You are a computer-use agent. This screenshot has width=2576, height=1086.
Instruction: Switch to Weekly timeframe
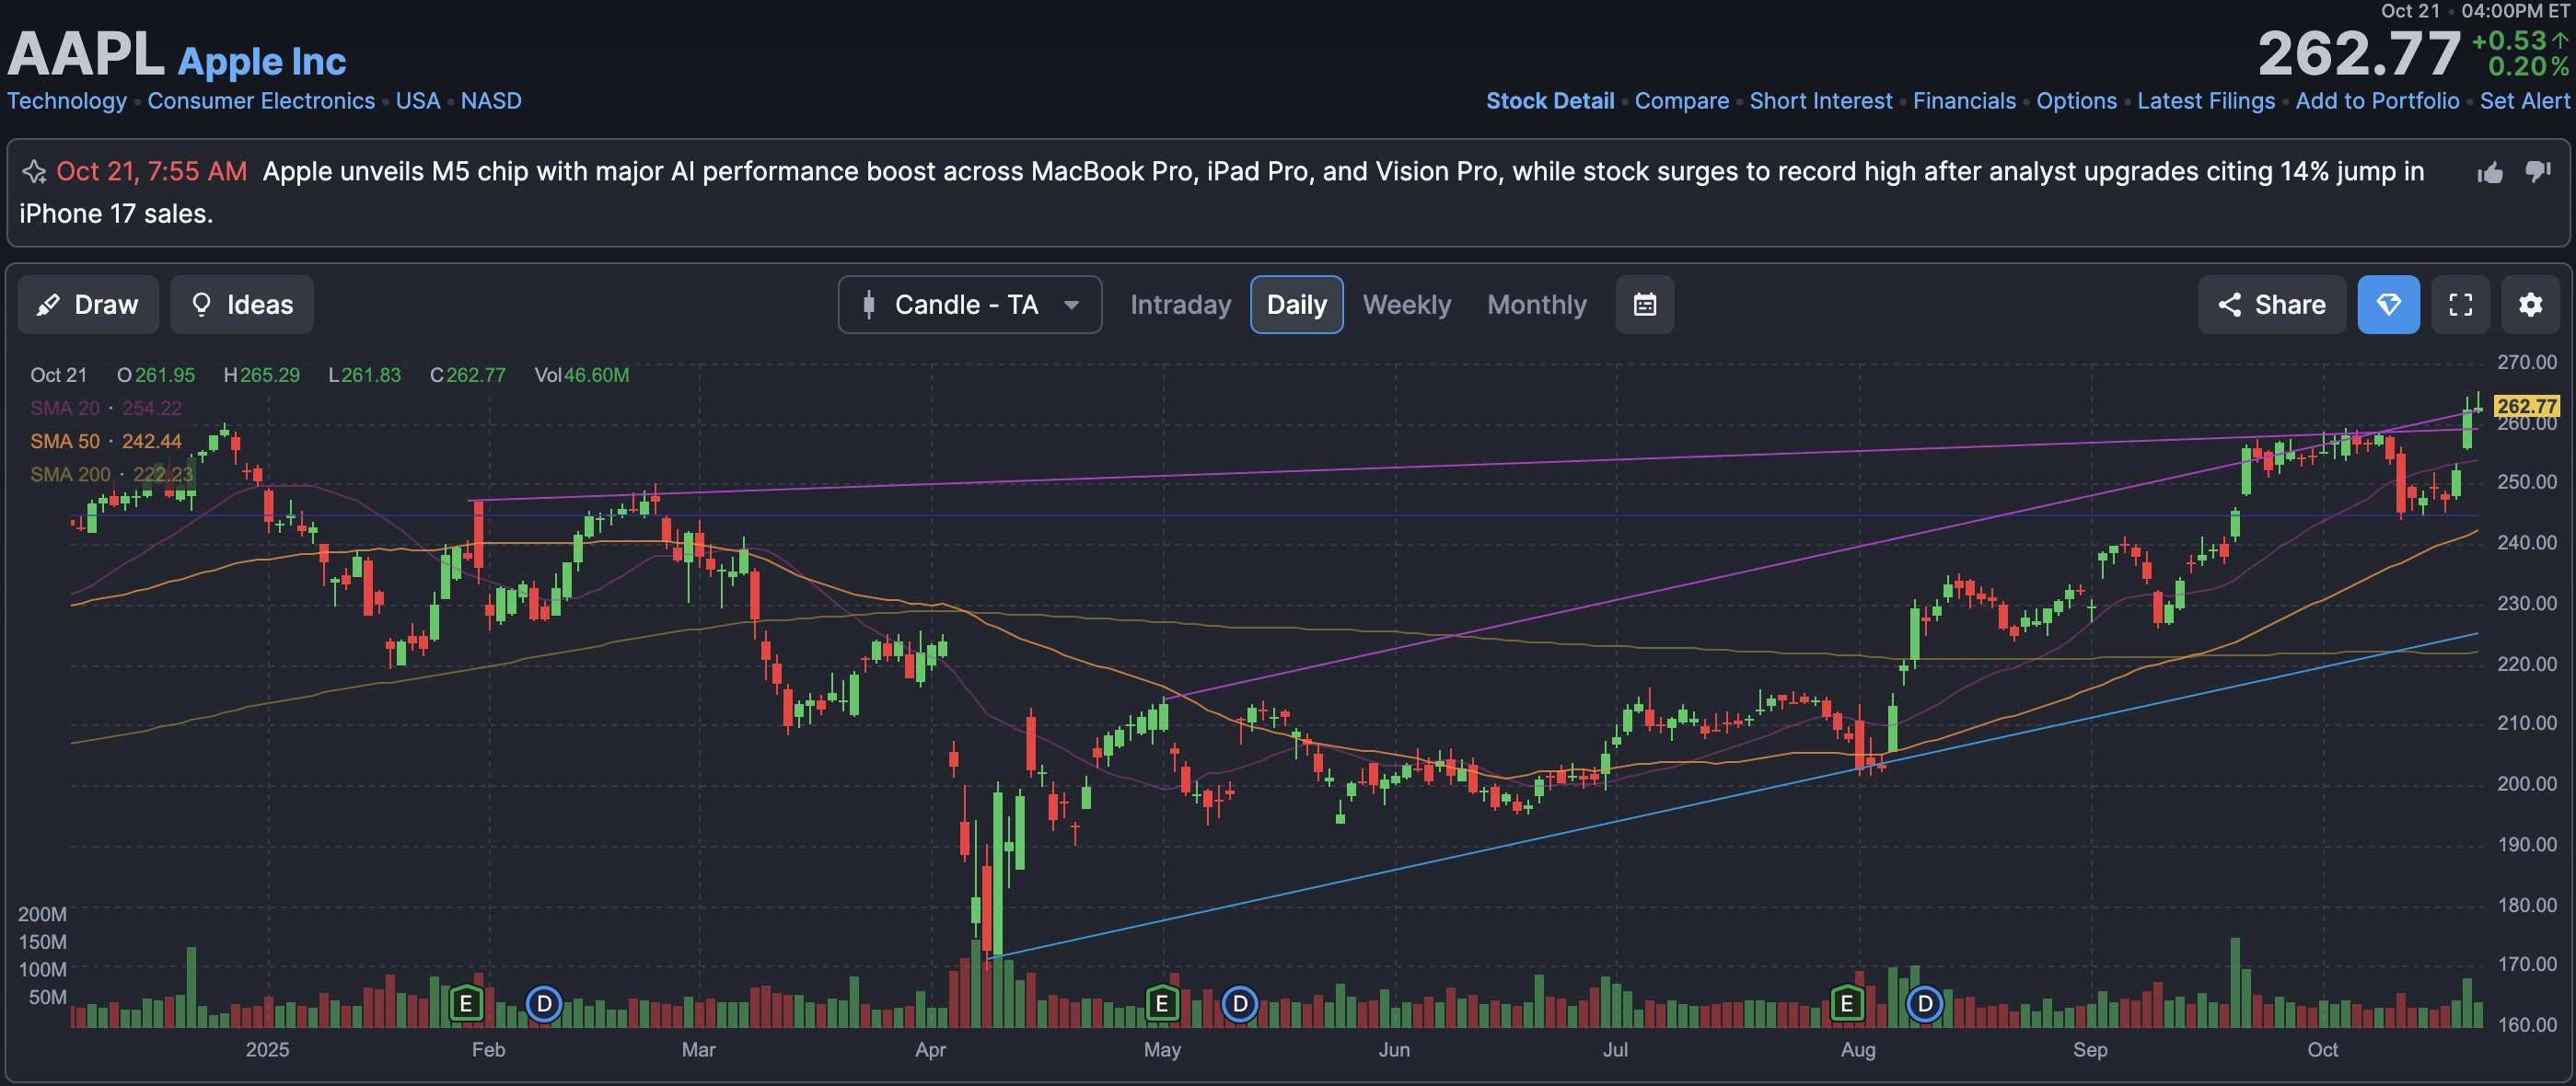(1406, 305)
